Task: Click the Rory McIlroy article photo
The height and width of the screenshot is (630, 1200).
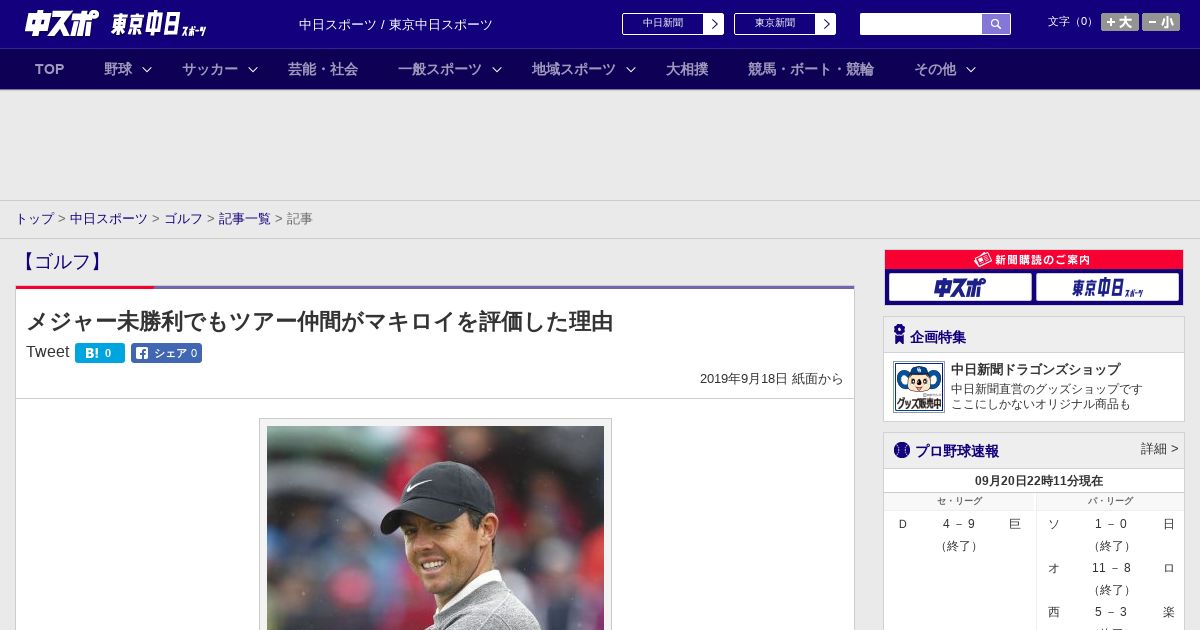Action: (435, 527)
